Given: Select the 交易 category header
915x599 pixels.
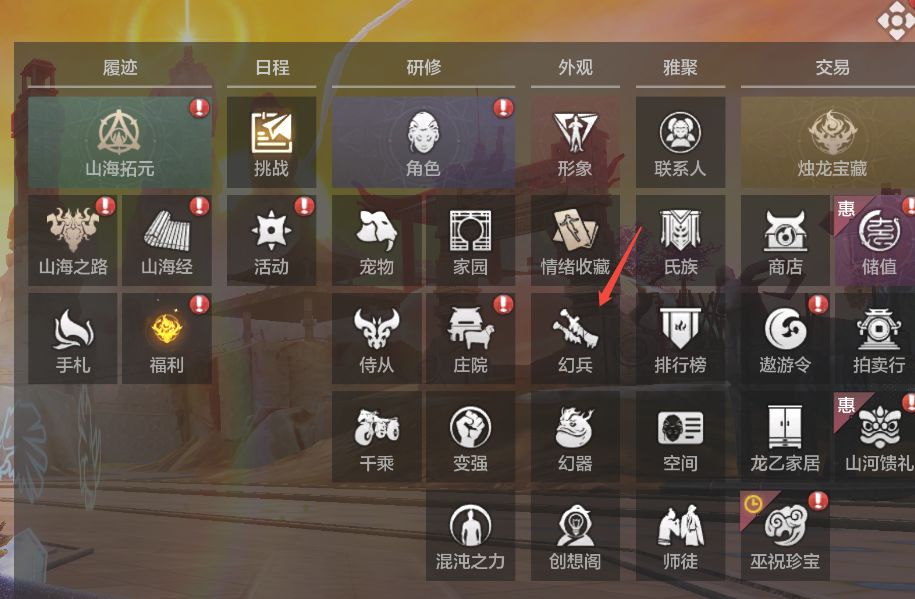Looking at the screenshot, I should (x=832, y=68).
